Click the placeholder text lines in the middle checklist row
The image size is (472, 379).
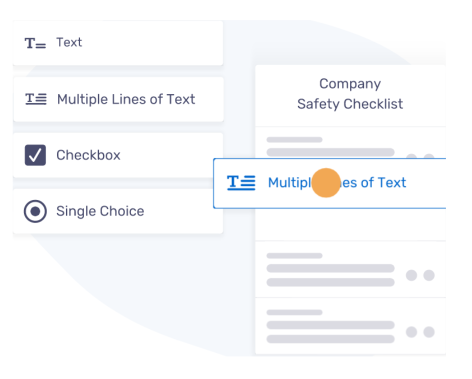[x=330, y=269]
